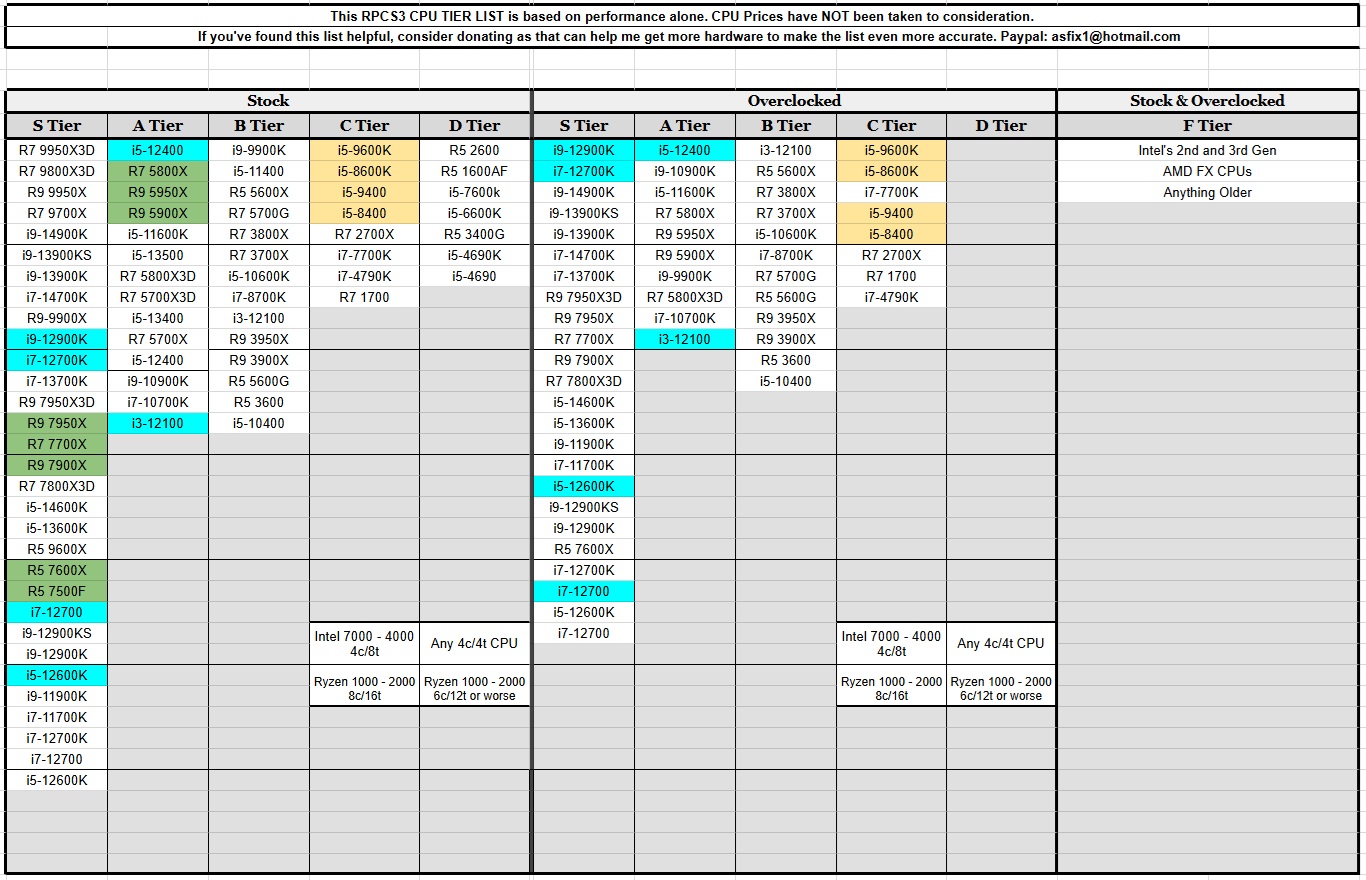Screen dimensions: 1366x880
Task: Click the cyan i3-12100 cell under Stock
Action: pyautogui.click(x=158, y=423)
